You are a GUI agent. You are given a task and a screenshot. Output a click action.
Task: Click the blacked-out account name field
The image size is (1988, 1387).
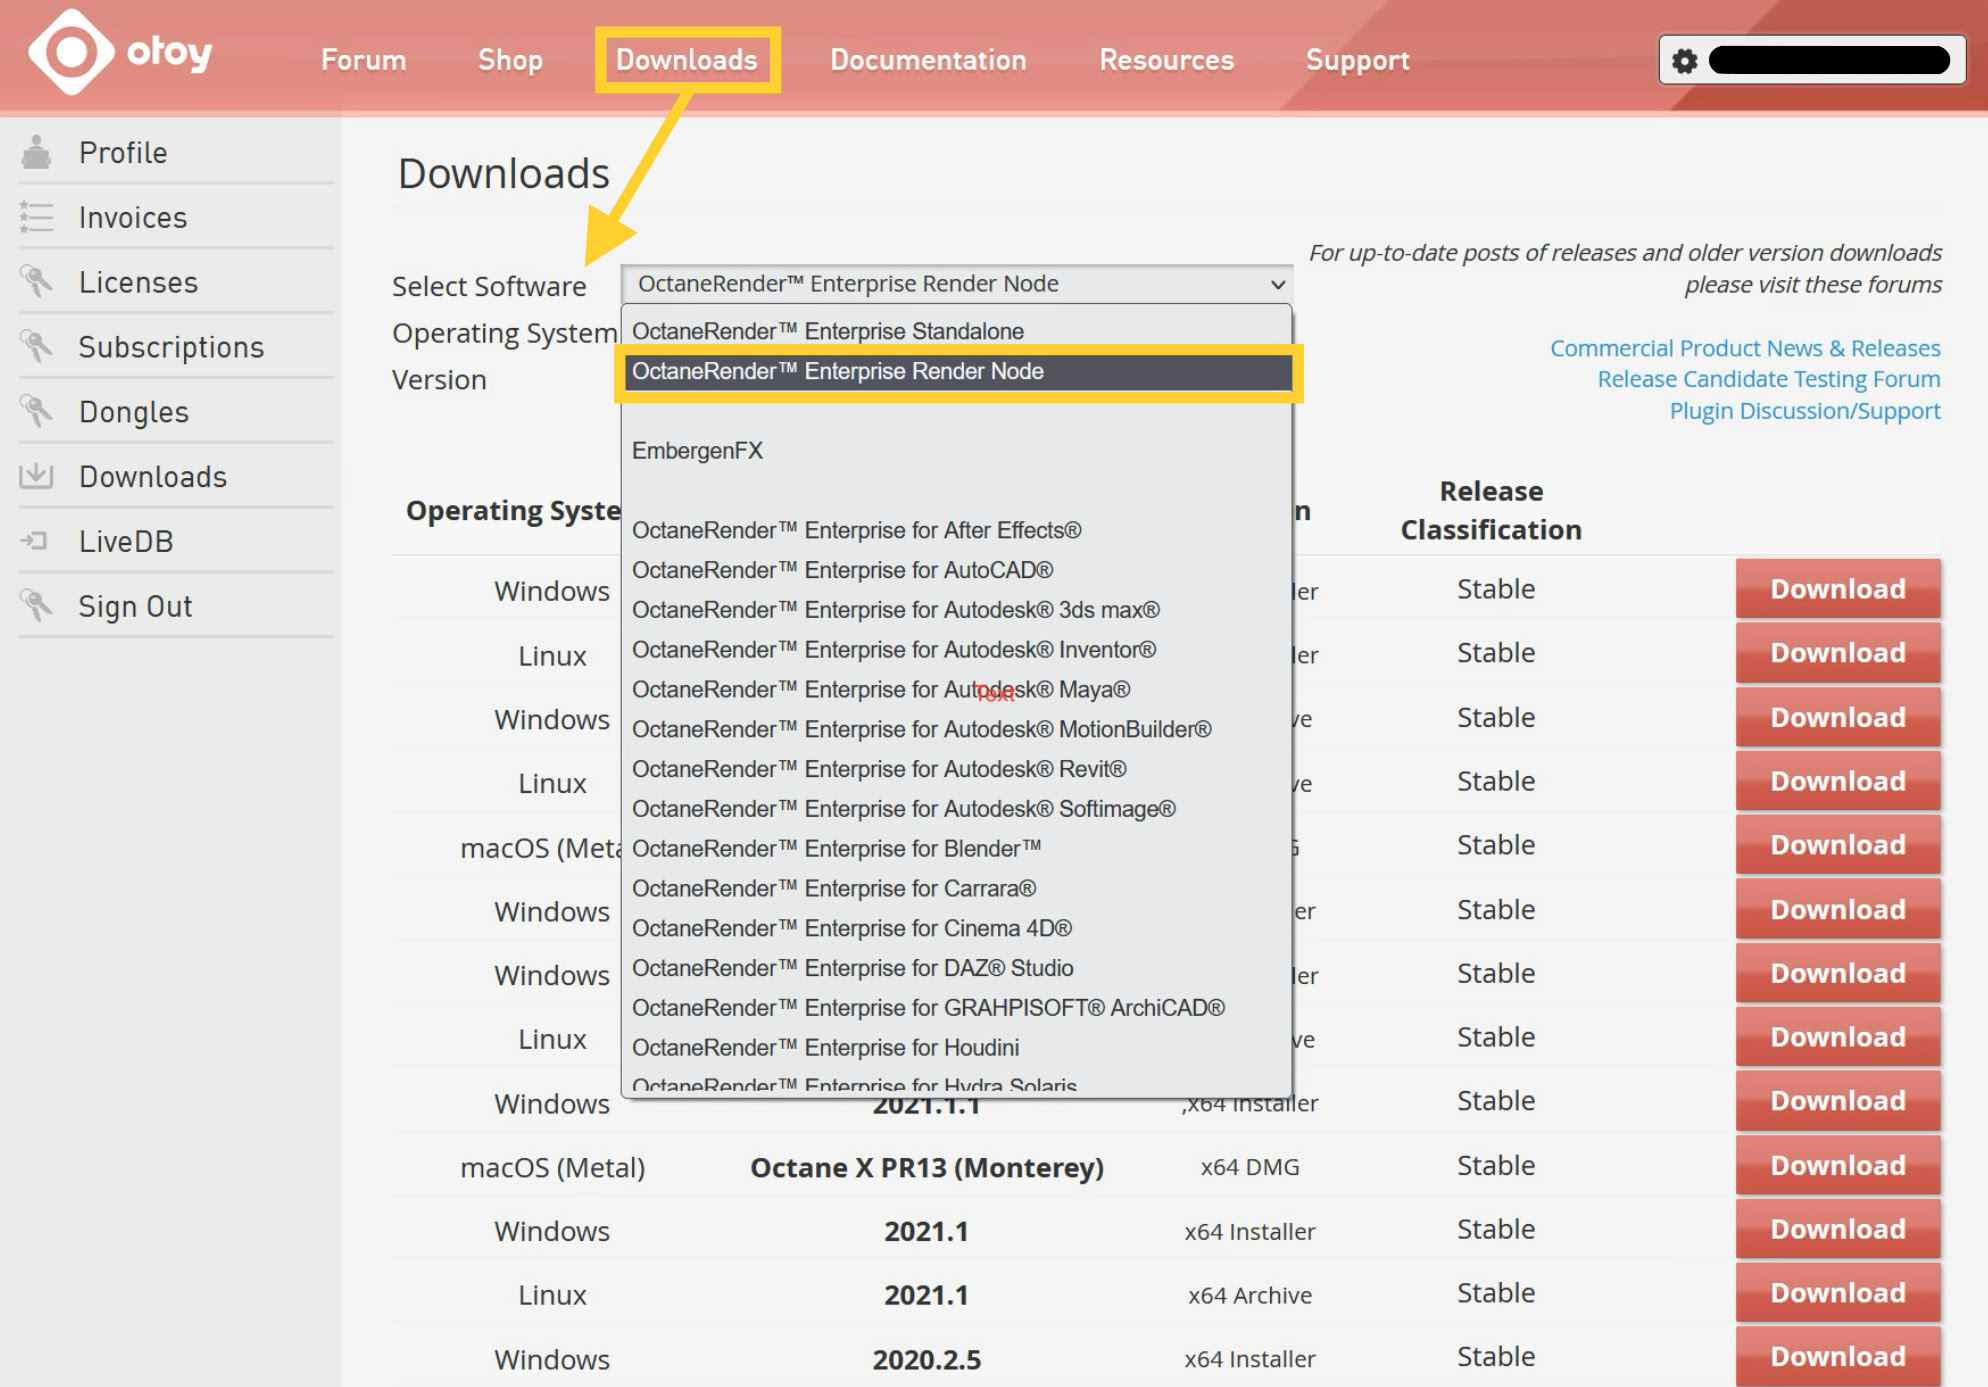[1828, 61]
